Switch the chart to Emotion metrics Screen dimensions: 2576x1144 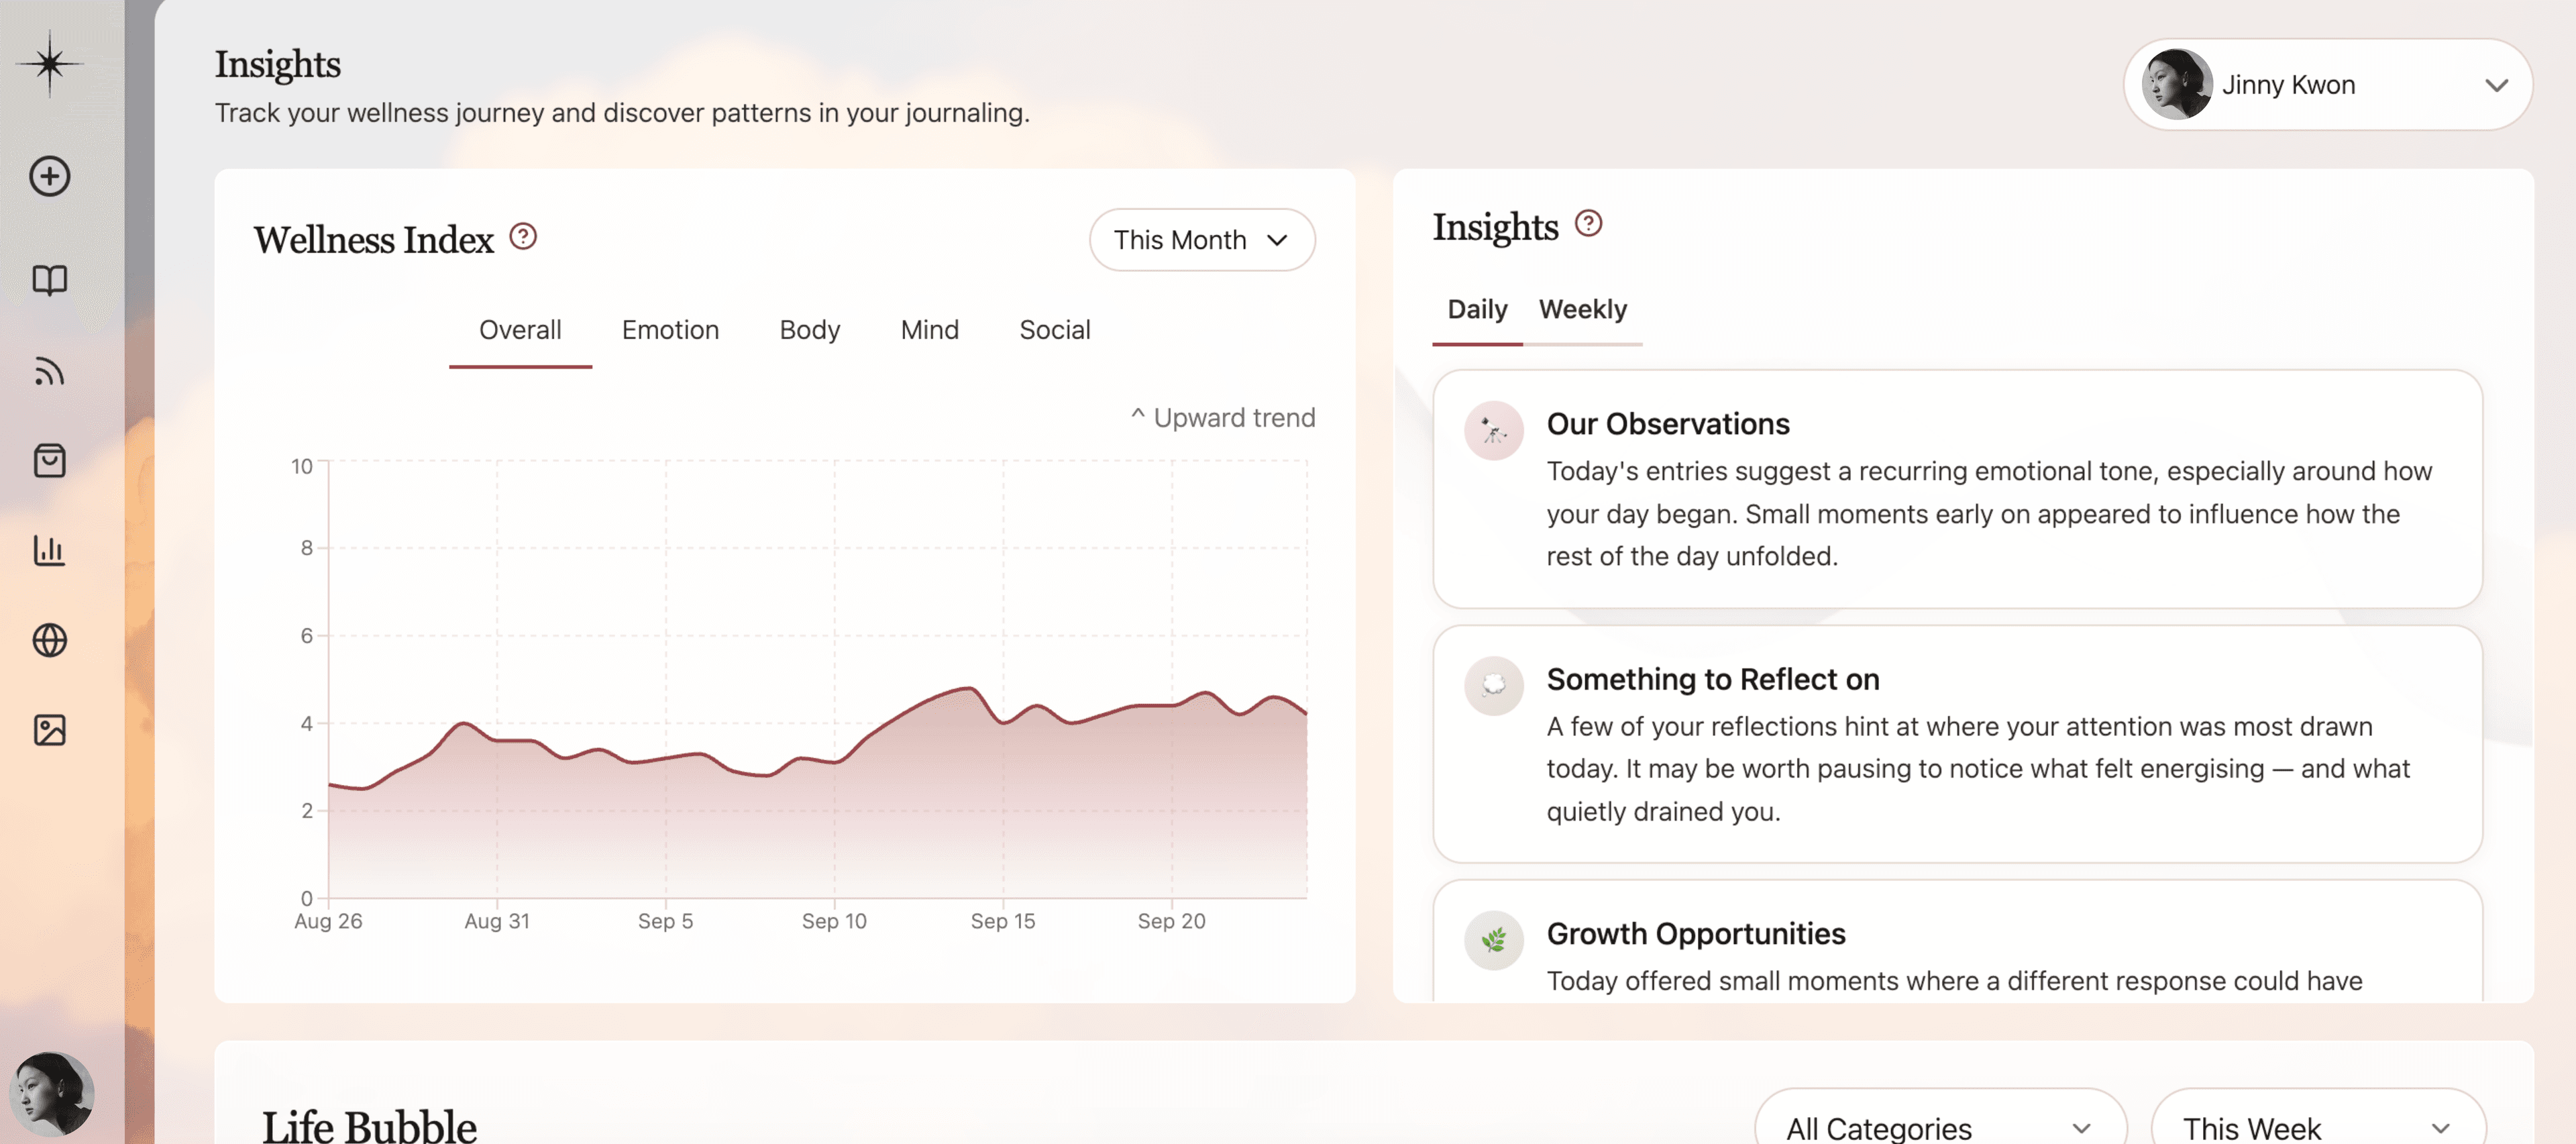click(x=670, y=330)
